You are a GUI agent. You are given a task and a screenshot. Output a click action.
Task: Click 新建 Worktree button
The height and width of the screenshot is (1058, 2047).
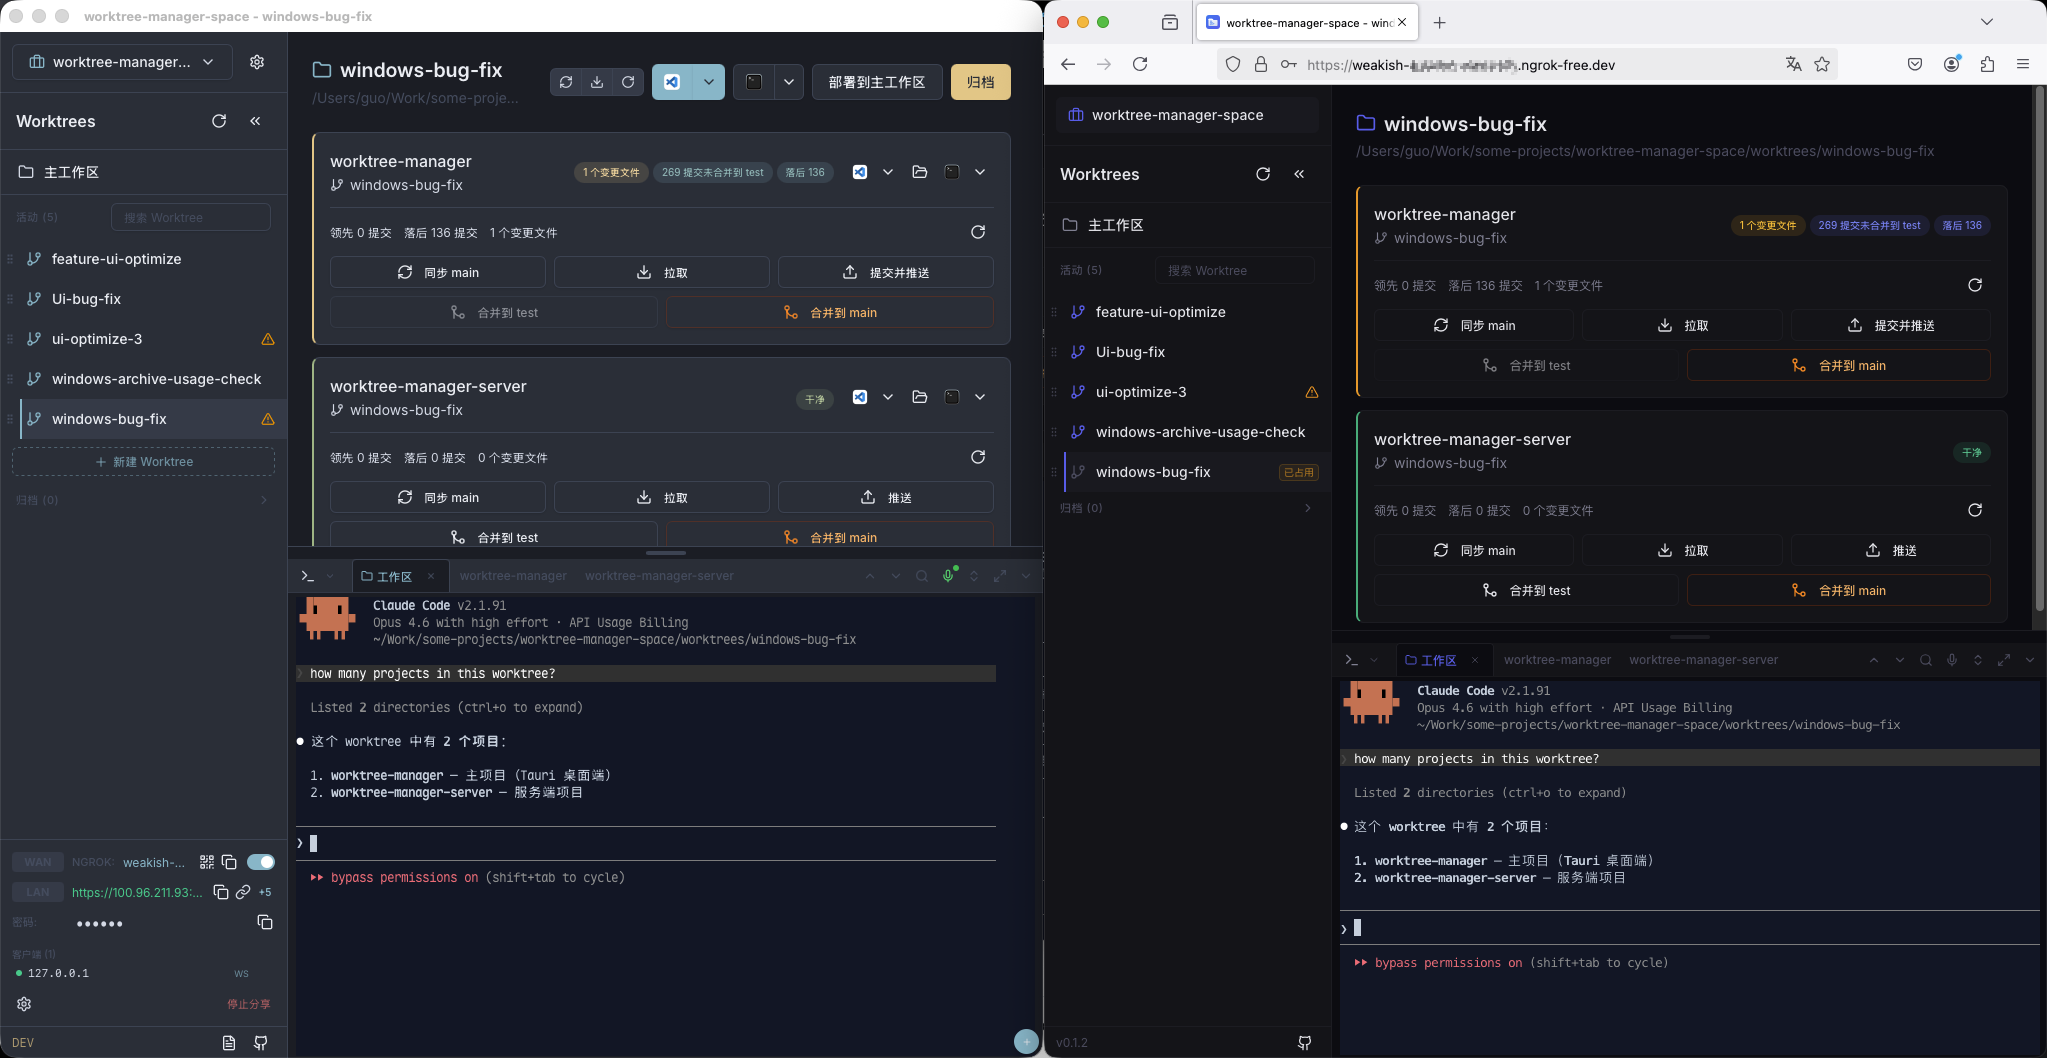tap(144, 462)
